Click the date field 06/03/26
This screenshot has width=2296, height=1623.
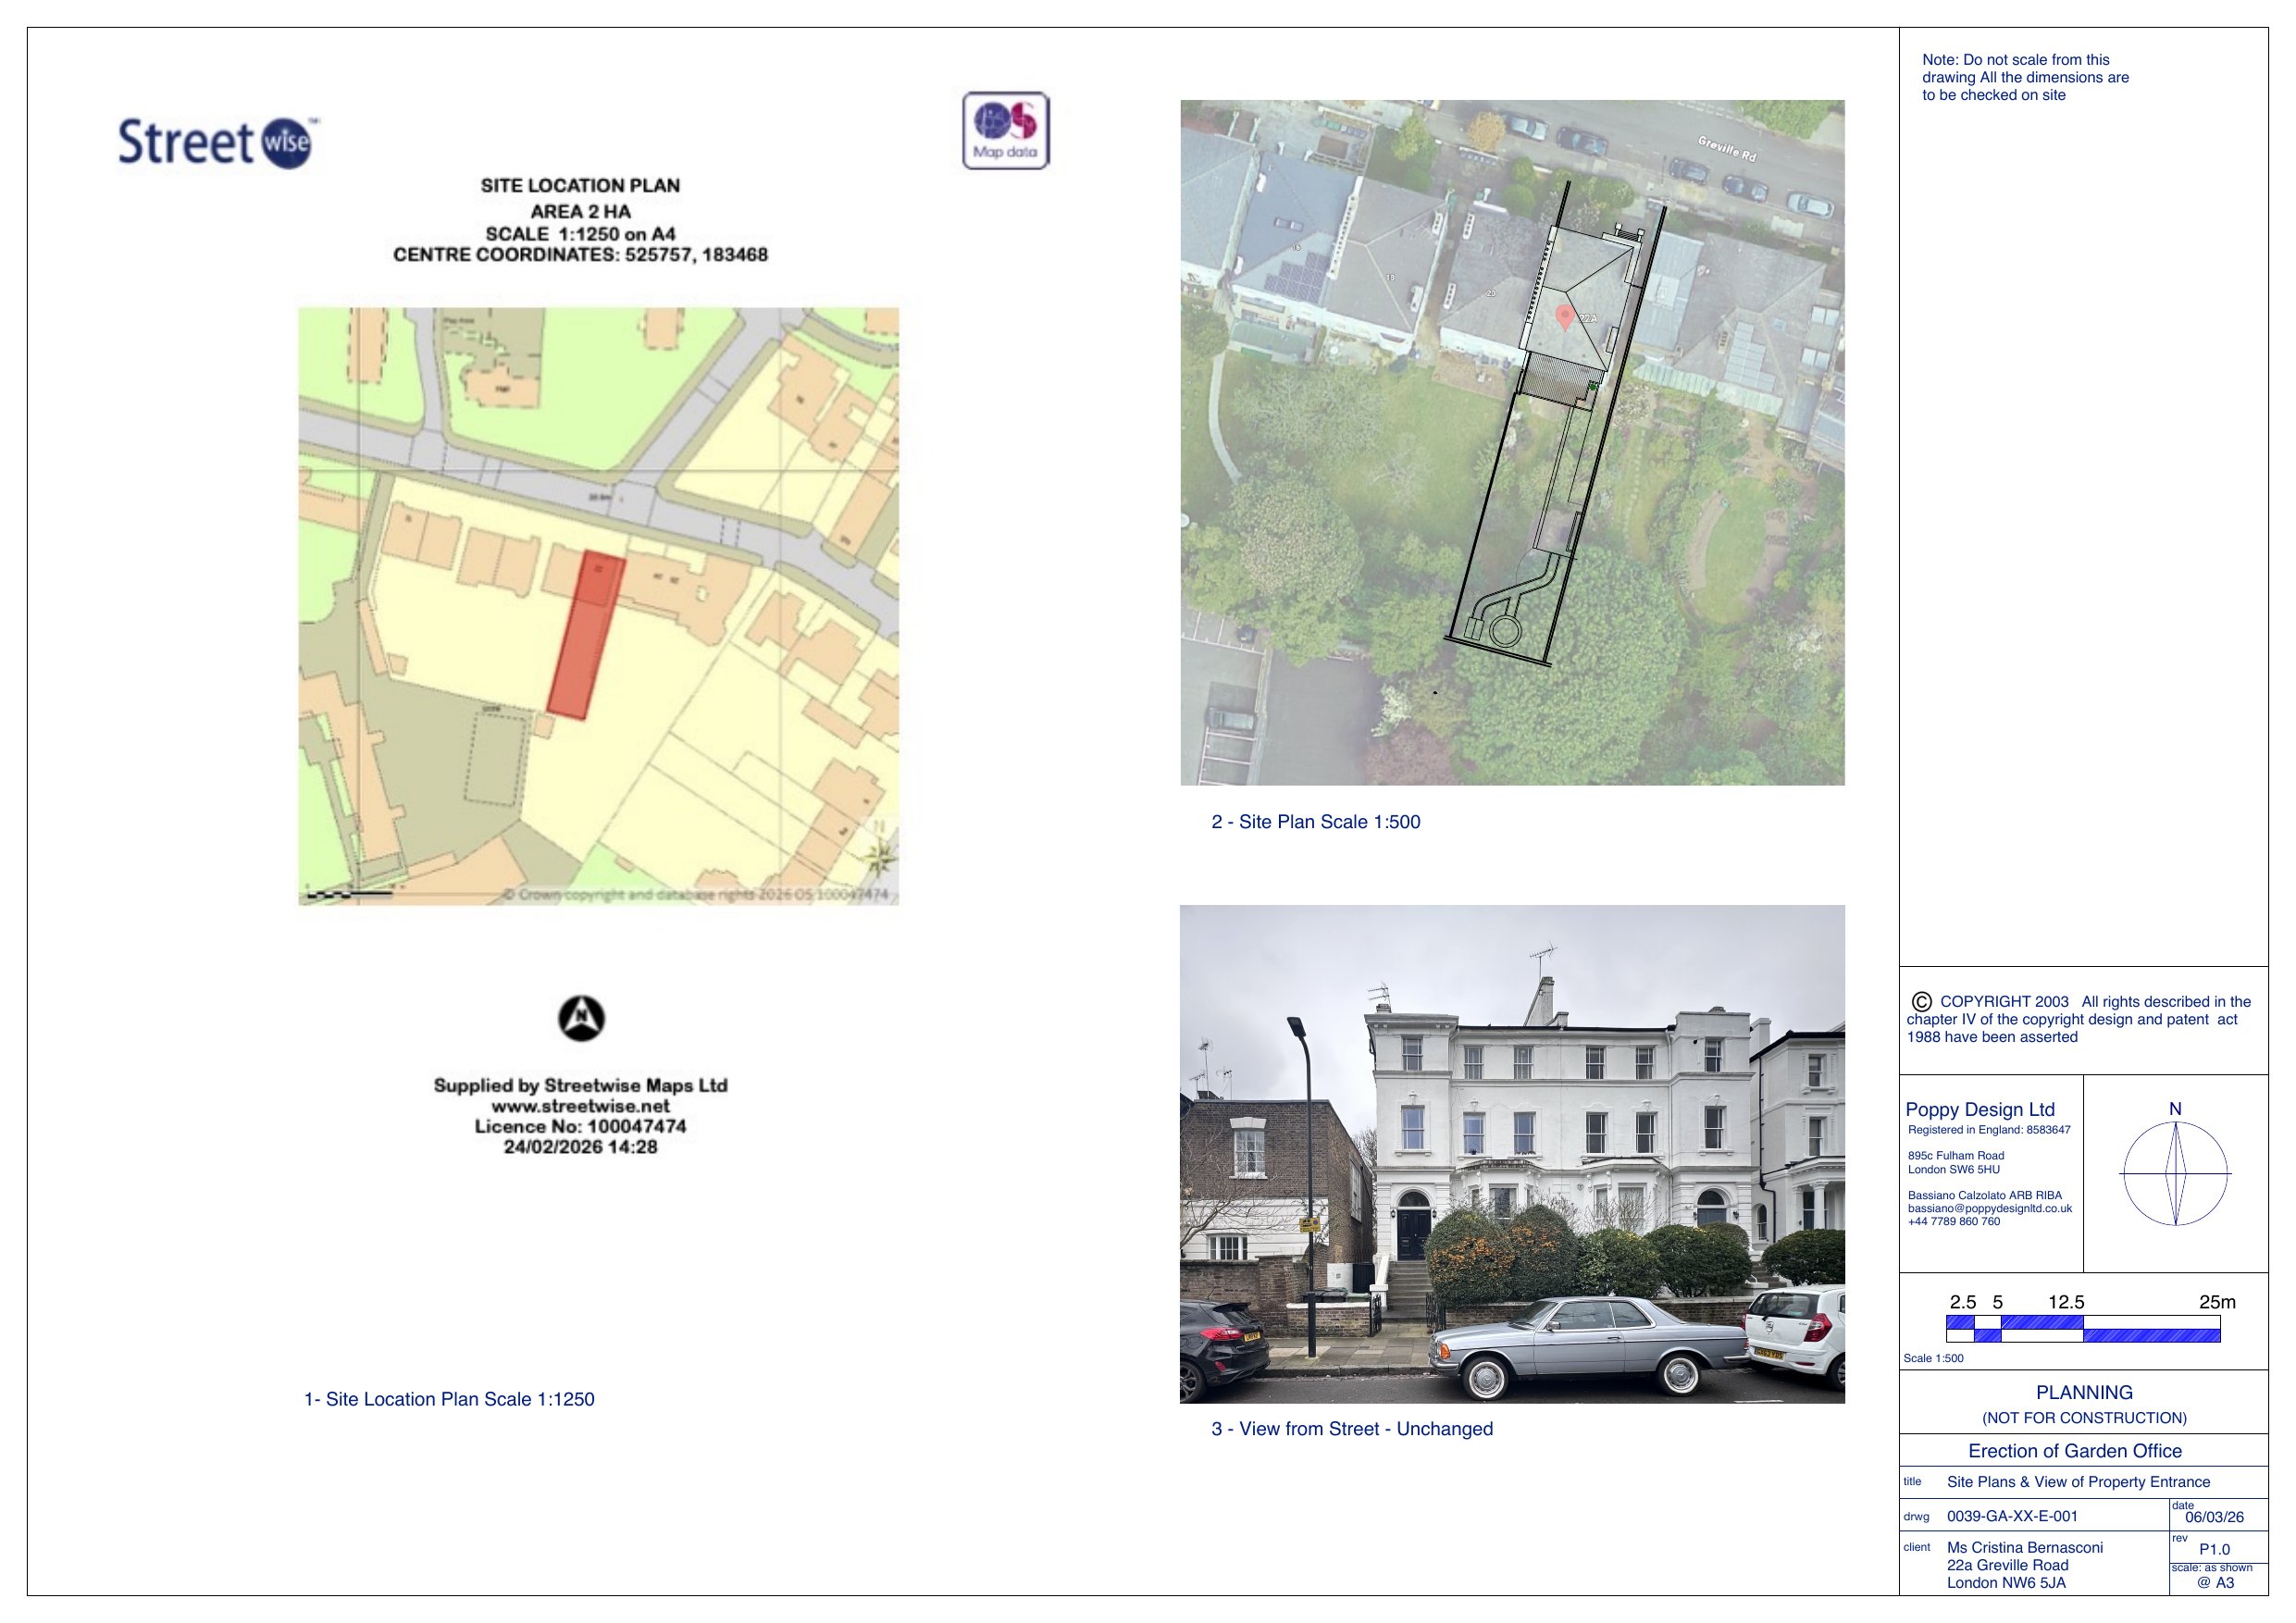tap(2214, 1517)
